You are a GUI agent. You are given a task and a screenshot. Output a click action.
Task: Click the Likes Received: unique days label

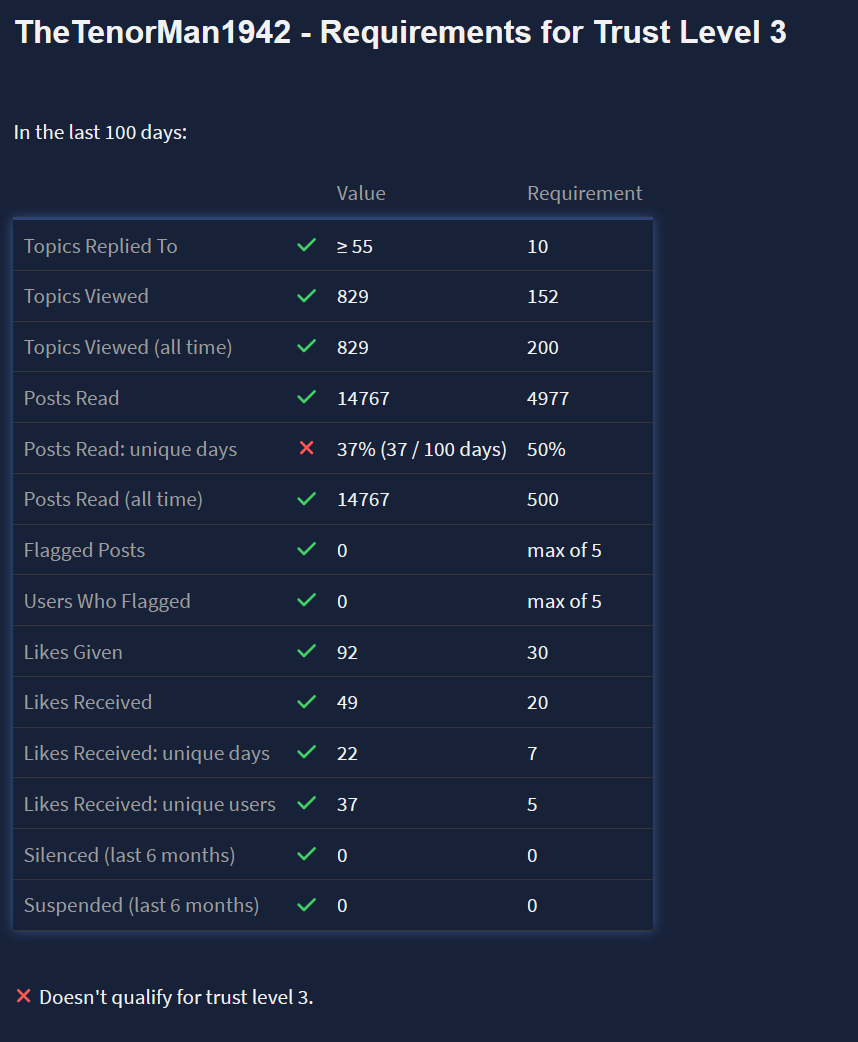(147, 753)
